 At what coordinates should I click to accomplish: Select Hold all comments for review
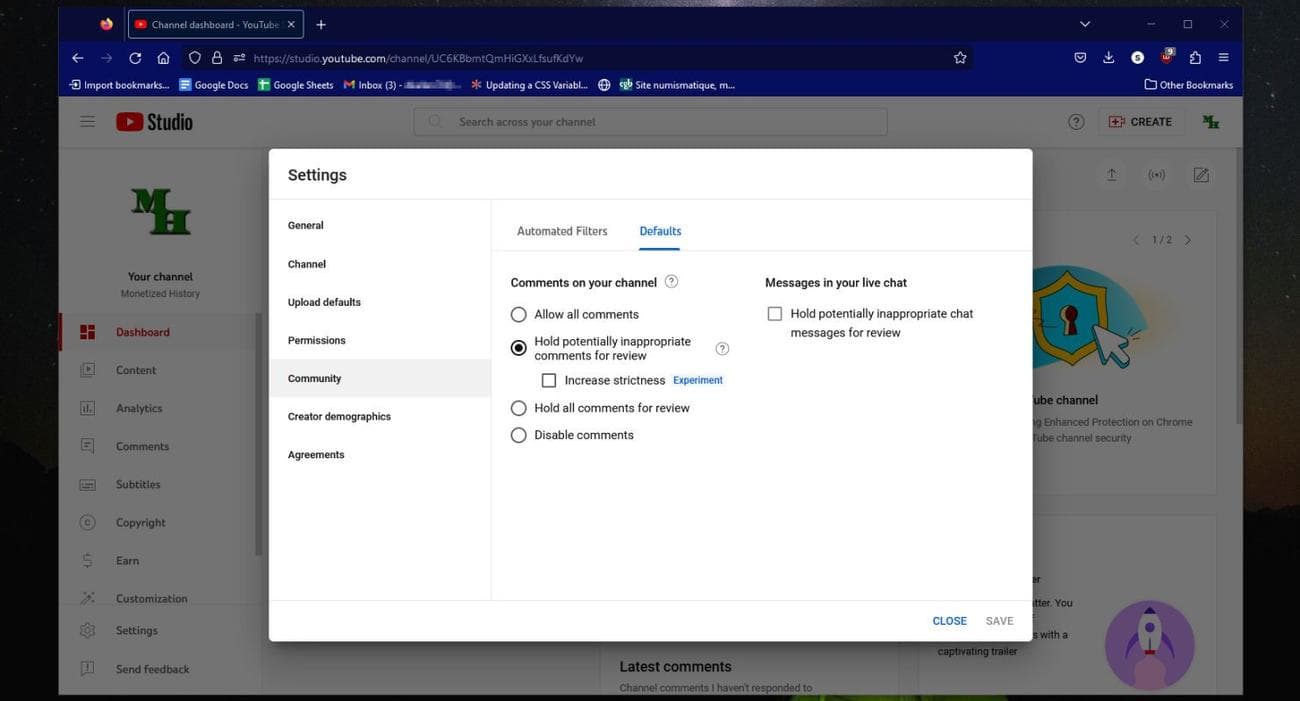(x=518, y=408)
